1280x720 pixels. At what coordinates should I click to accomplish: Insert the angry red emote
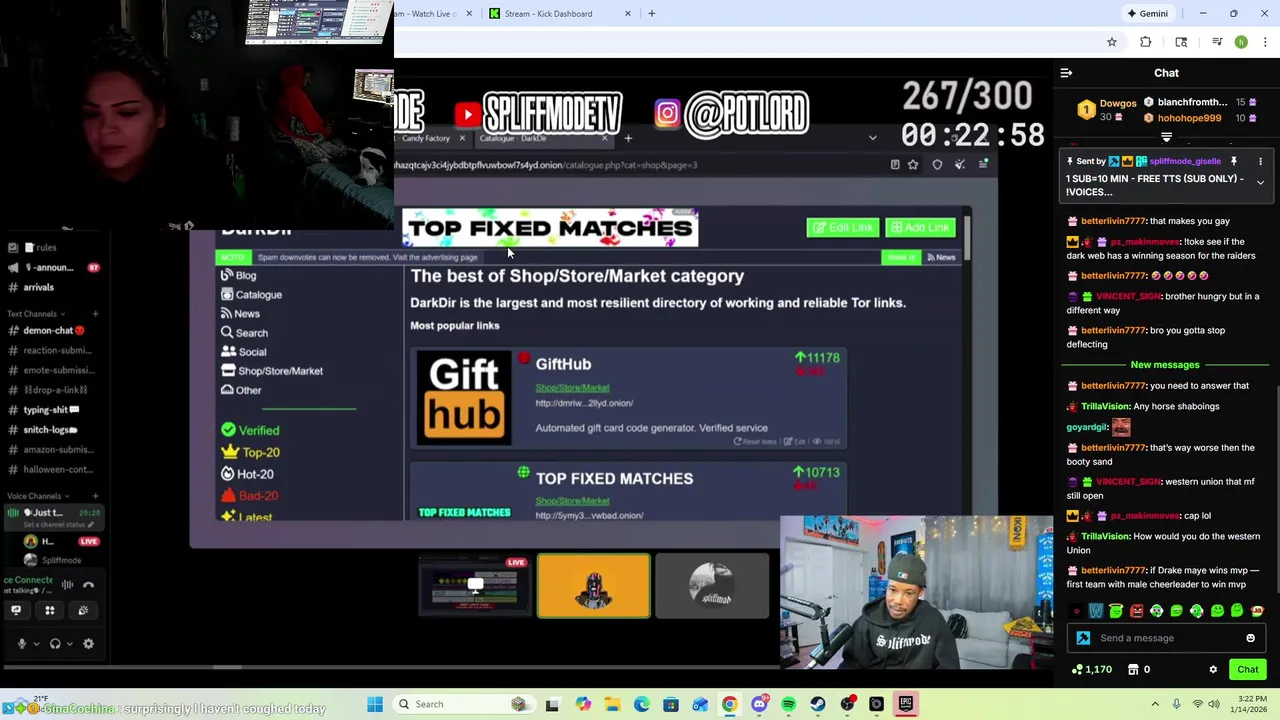[1136, 610]
